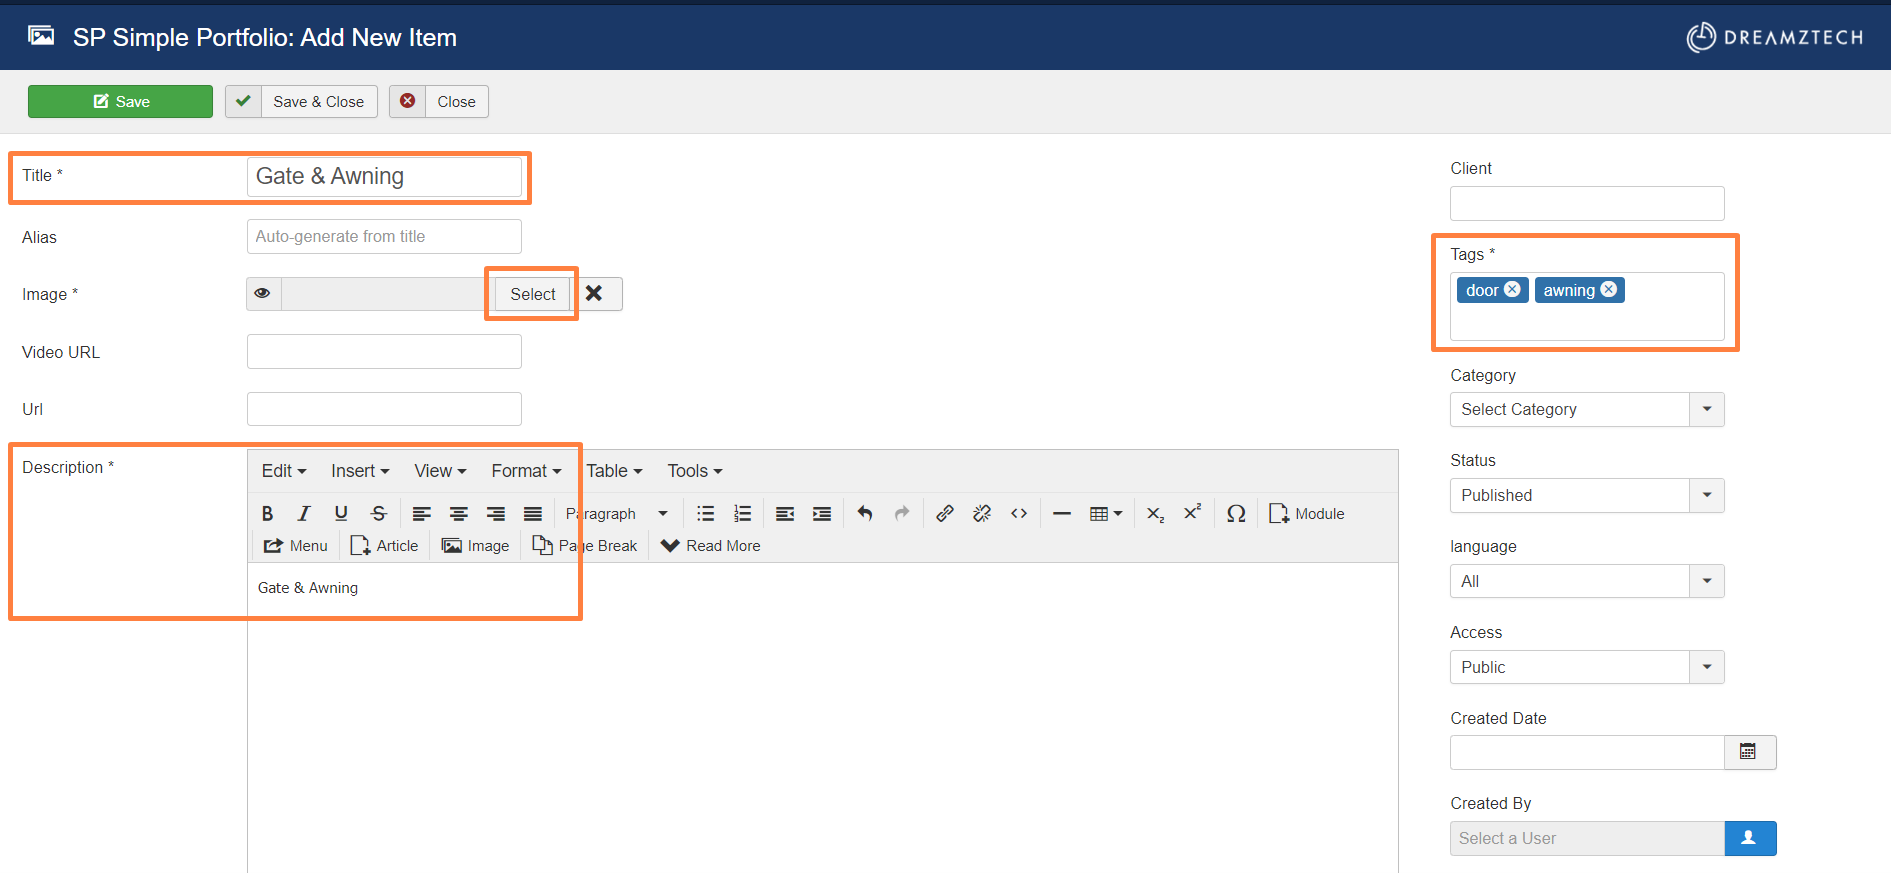
Task: Apply underline formatting
Action: coord(341,514)
